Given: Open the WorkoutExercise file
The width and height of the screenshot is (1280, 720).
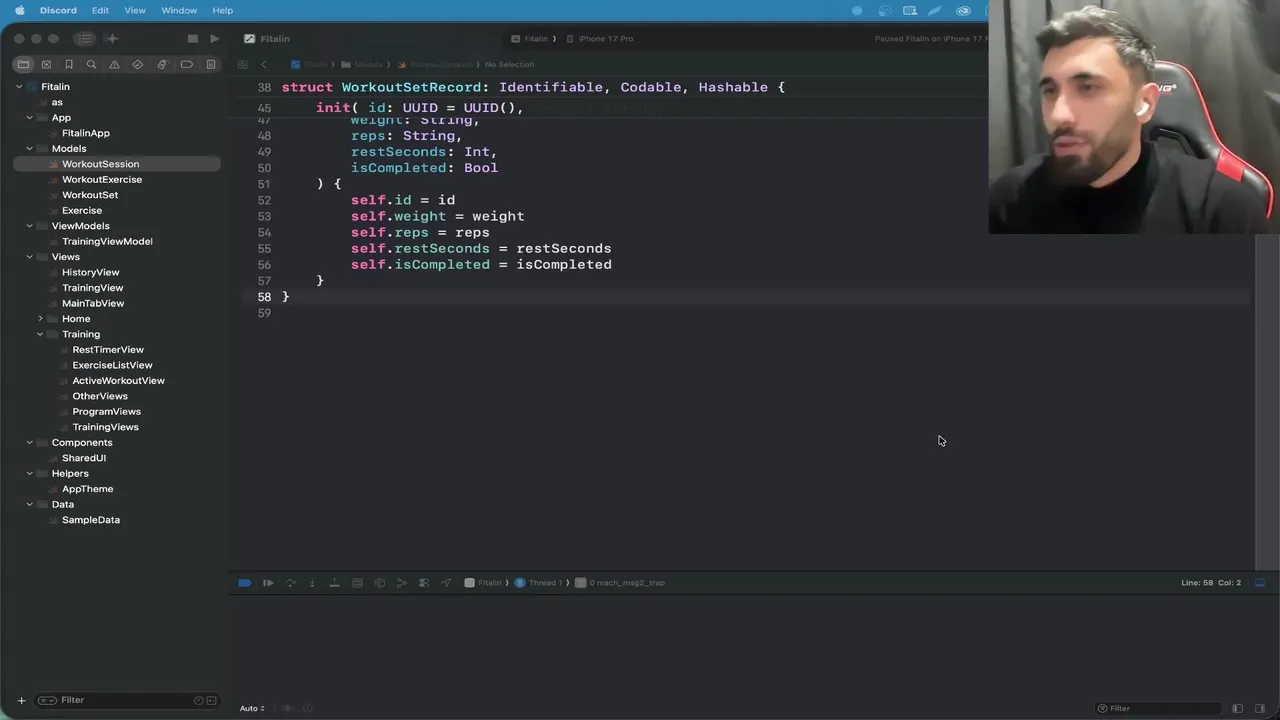Looking at the screenshot, I should tap(102, 180).
